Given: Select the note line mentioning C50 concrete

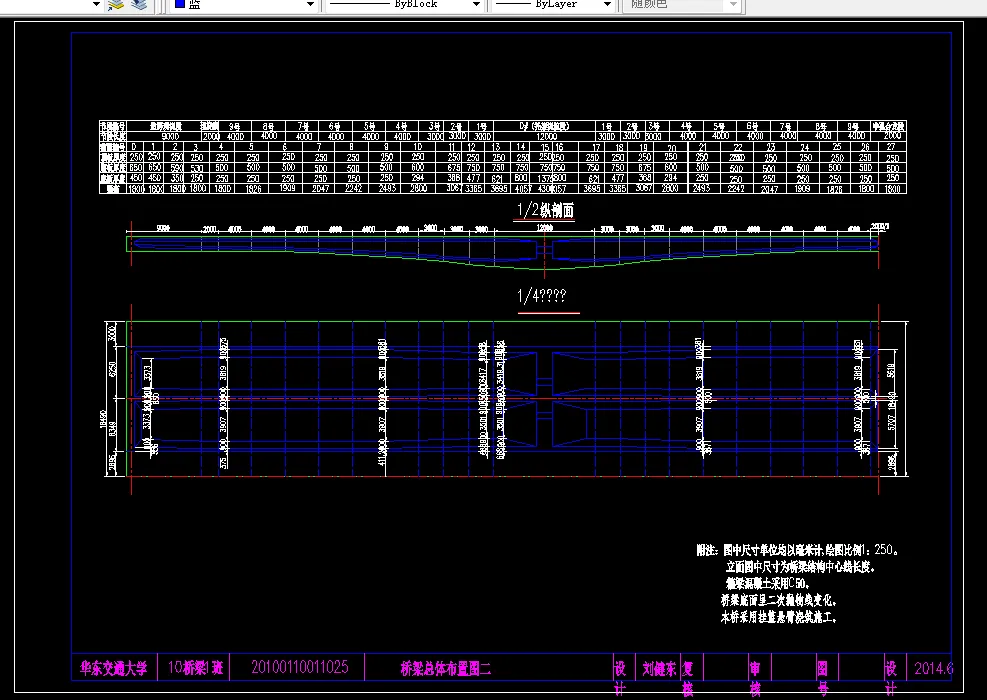Looking at the screenshot, I should [x=767, y=584].
